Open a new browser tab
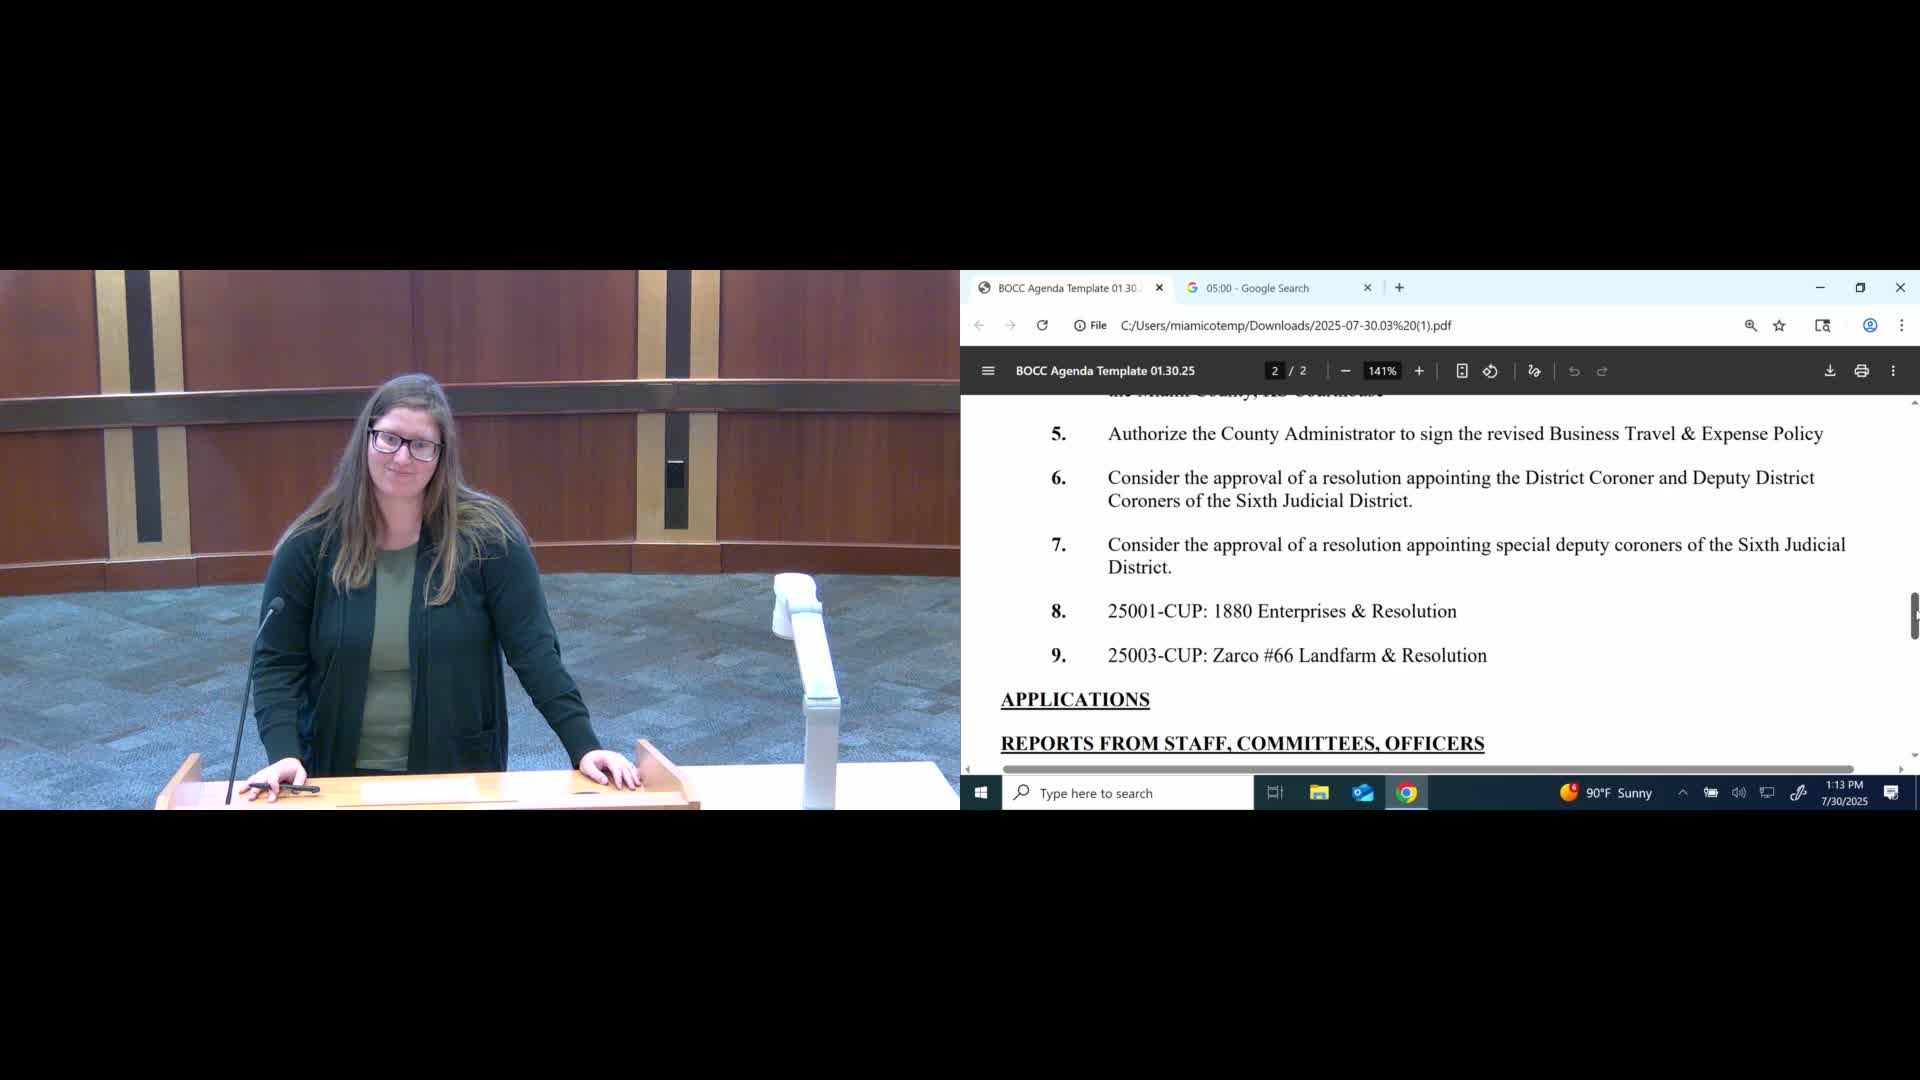 pyautogui.click(x=1399, y=288)
